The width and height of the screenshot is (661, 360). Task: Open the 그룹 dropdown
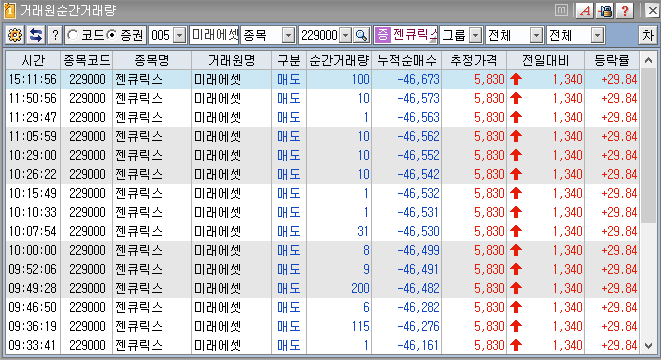pos(476,35)
